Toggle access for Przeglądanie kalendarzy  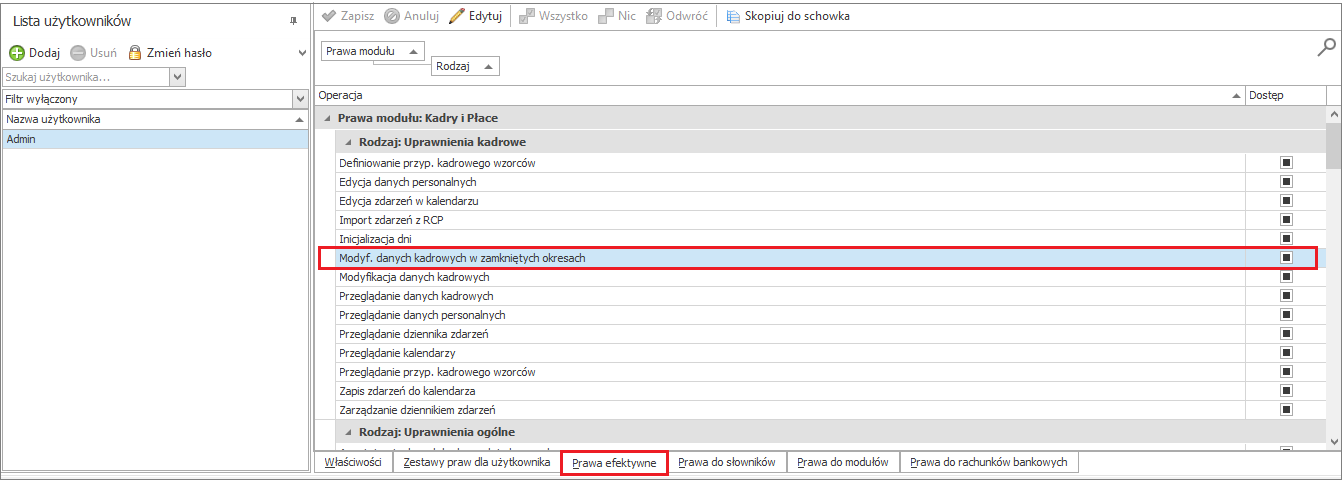[x=1287, y=353]
